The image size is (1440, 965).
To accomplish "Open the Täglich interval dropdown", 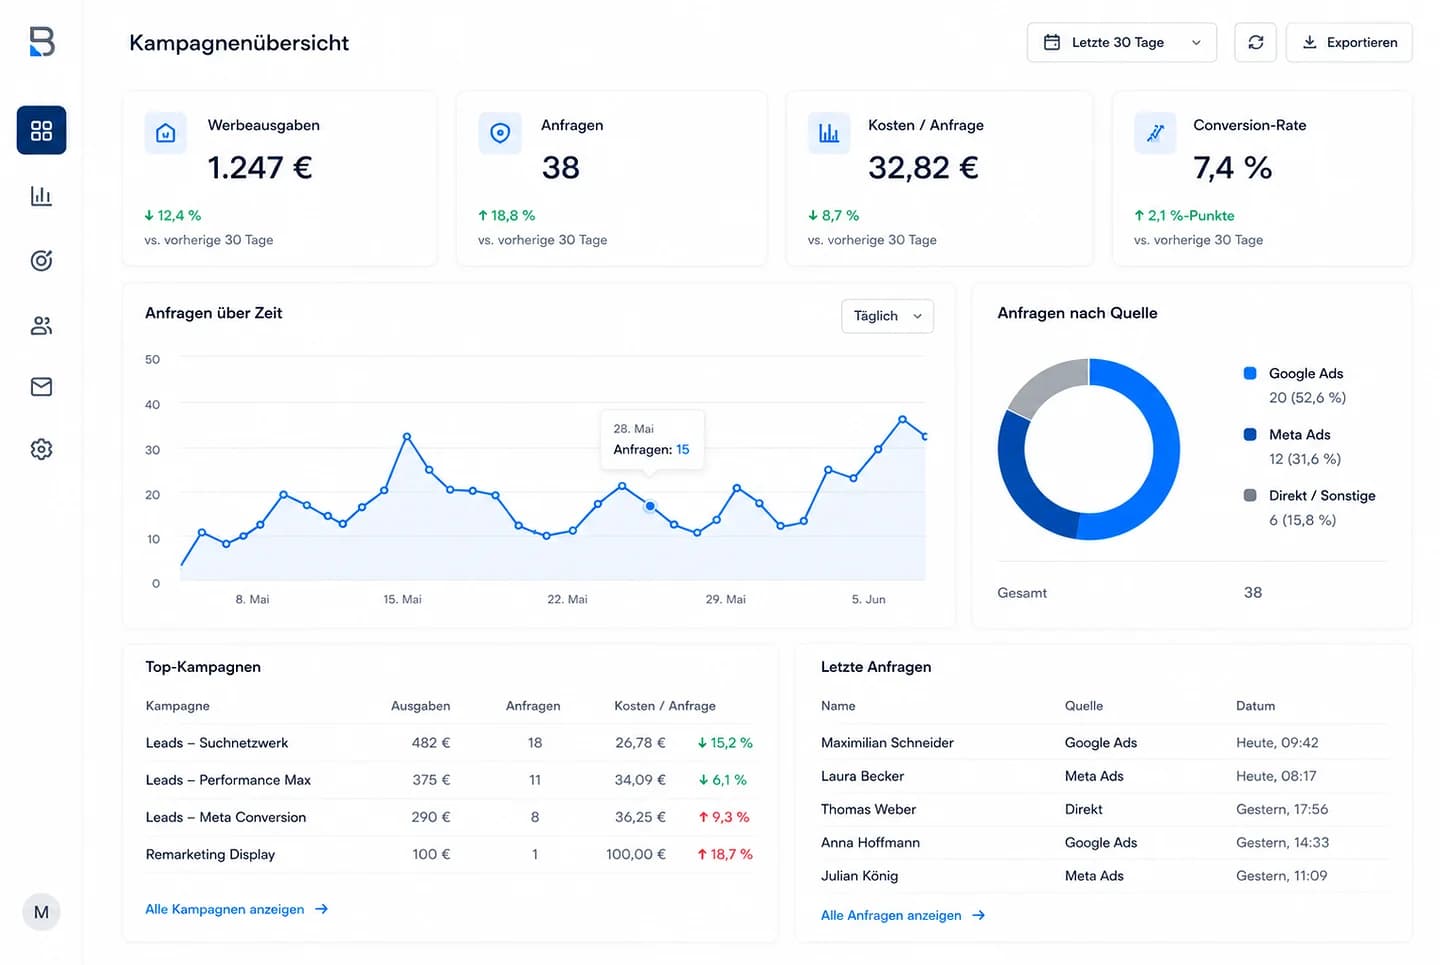I will point(887,316).
